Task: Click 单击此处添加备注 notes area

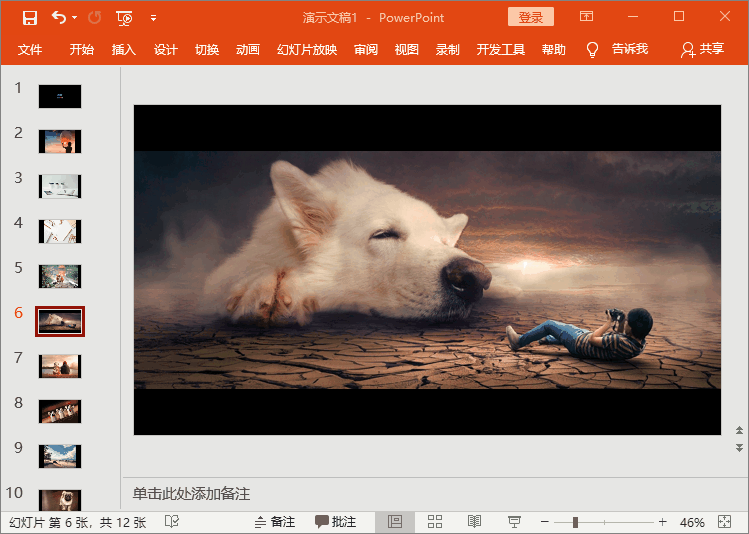Action: click(x=191, y=494)
